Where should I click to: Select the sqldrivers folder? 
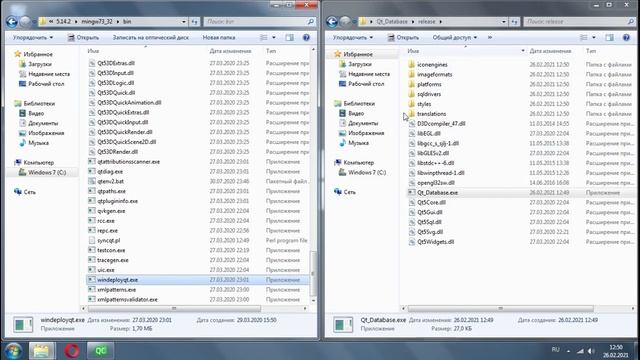429,94
